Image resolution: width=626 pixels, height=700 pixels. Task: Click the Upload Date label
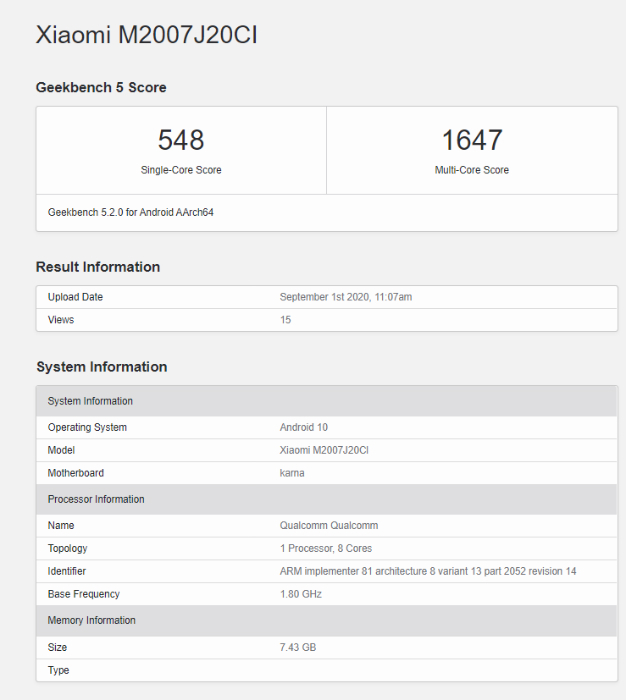pos(75,297)
